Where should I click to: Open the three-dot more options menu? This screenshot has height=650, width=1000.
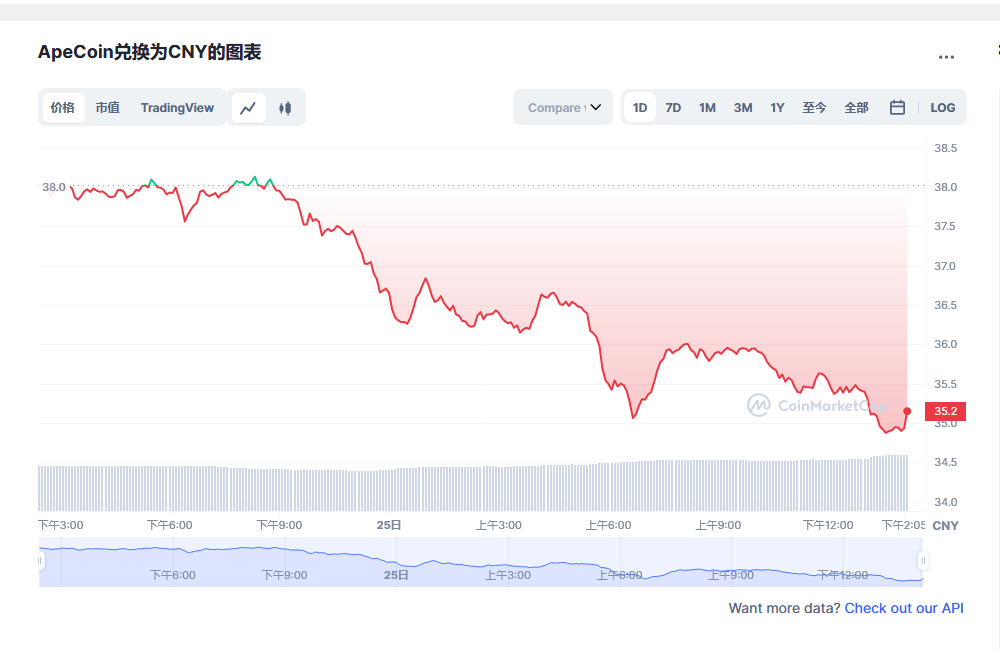pyautogui.click(x=946, y=57)
